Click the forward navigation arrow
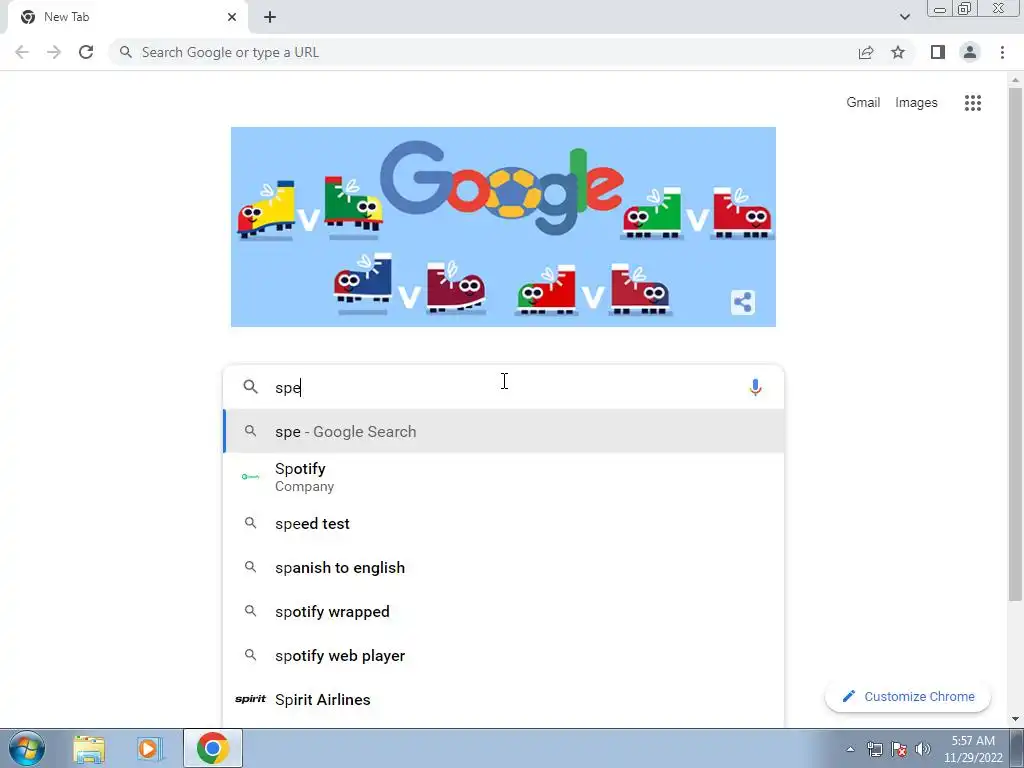 pyautogui.click(x=54, y=52)
